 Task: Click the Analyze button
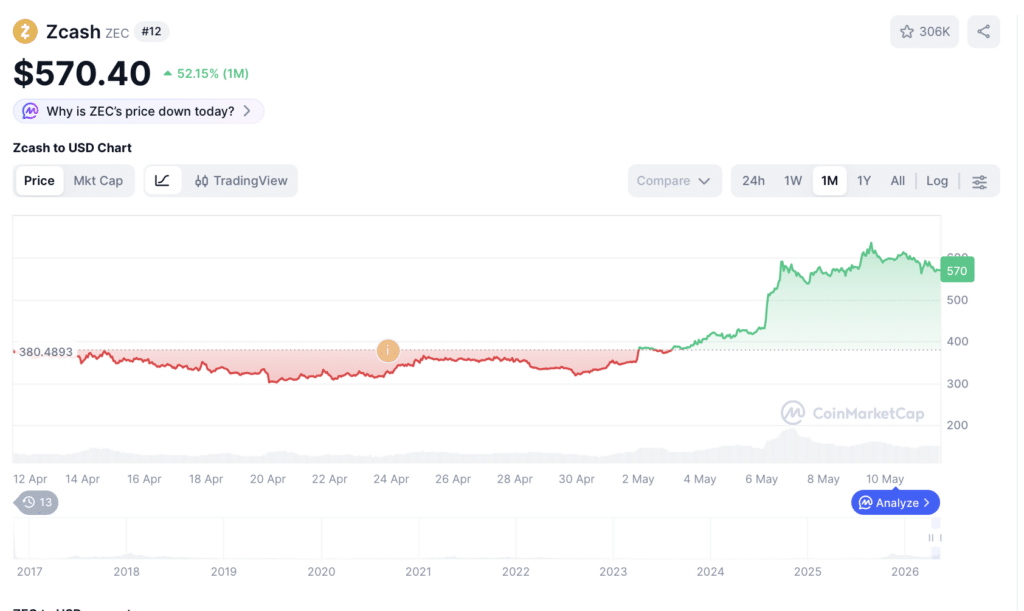point(895,503)
